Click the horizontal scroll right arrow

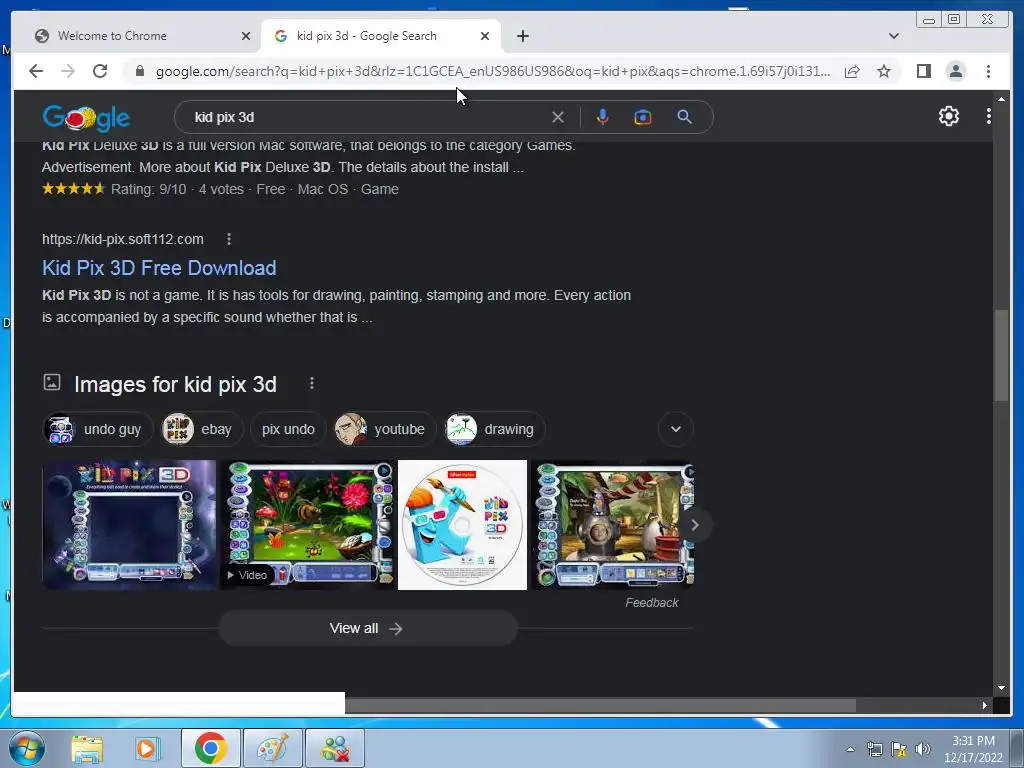coord(985,705)
